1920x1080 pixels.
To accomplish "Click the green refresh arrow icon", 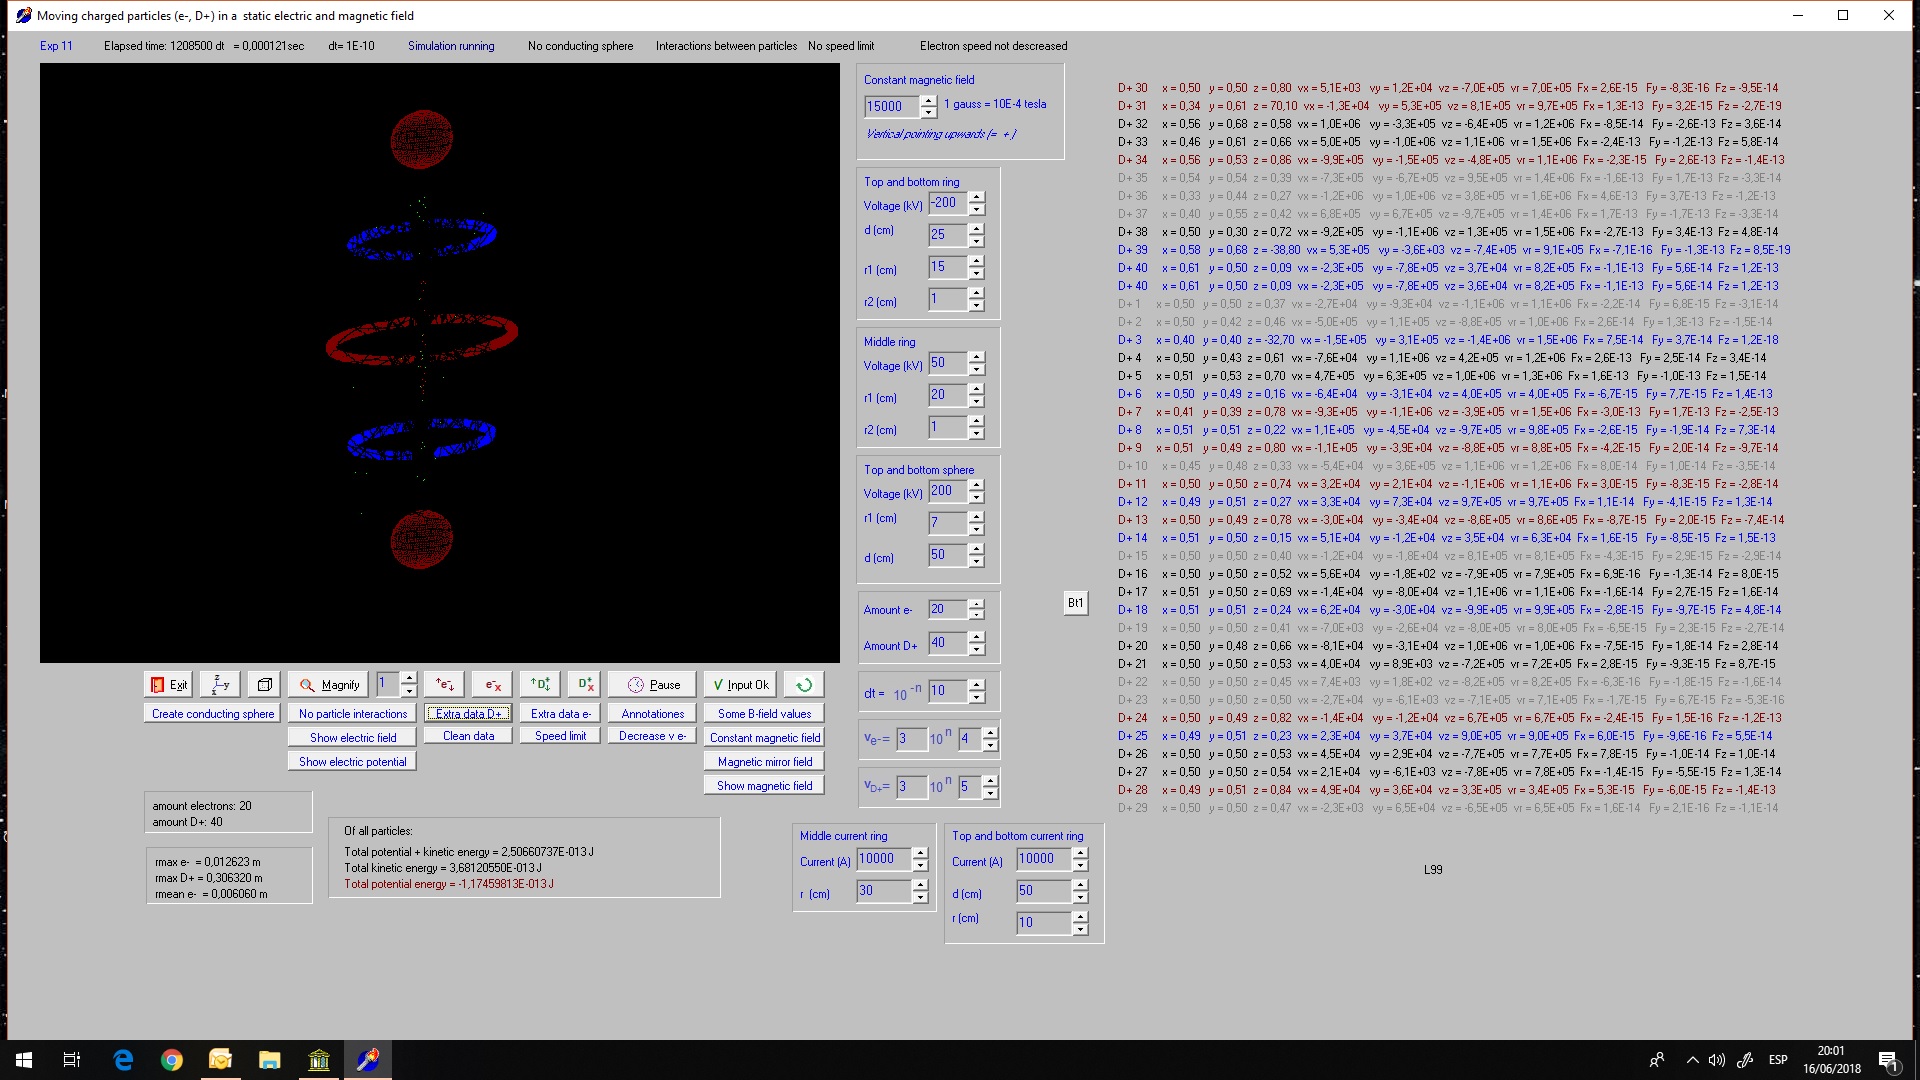I will tap(804, 685).
